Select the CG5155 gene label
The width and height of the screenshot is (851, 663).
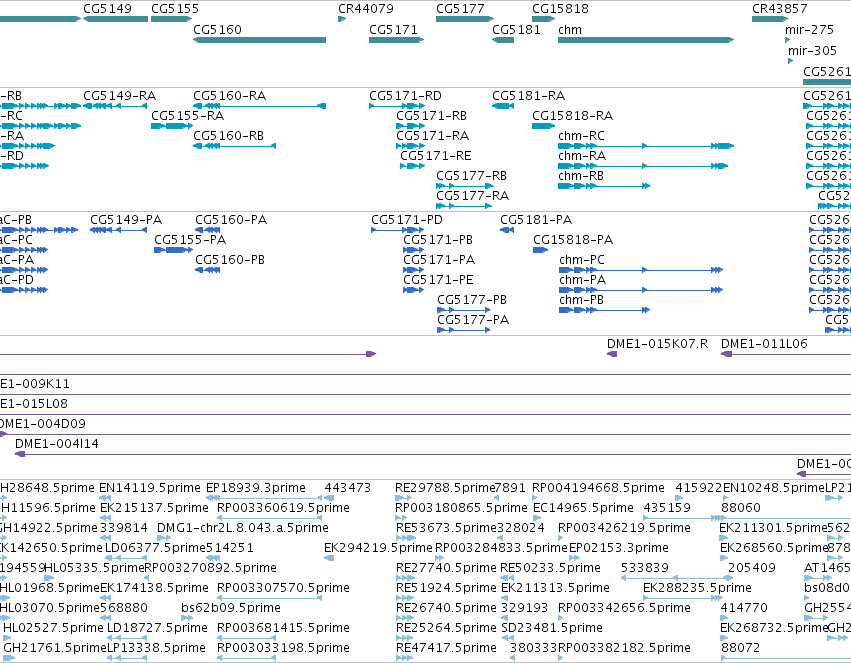(175, 9)
